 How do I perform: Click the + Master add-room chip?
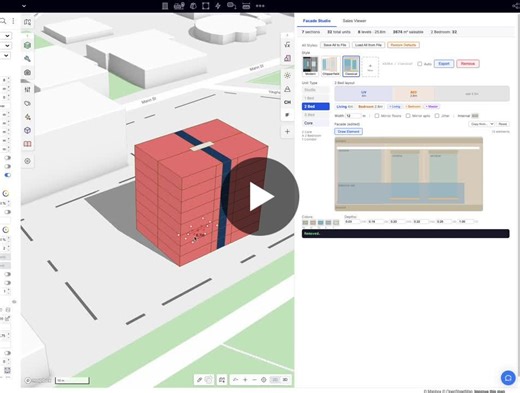click(x=432, y=106)
